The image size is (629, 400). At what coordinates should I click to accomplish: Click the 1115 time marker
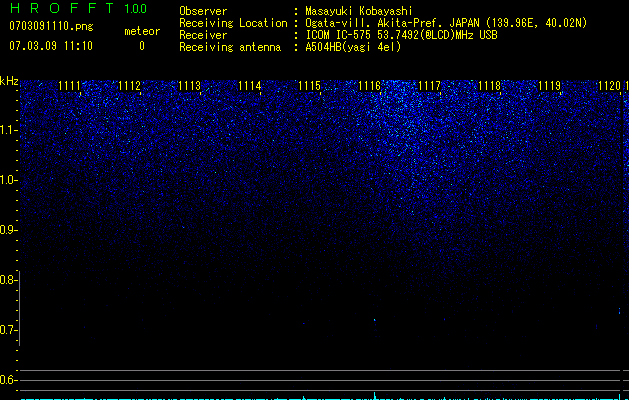coord(310,86)
